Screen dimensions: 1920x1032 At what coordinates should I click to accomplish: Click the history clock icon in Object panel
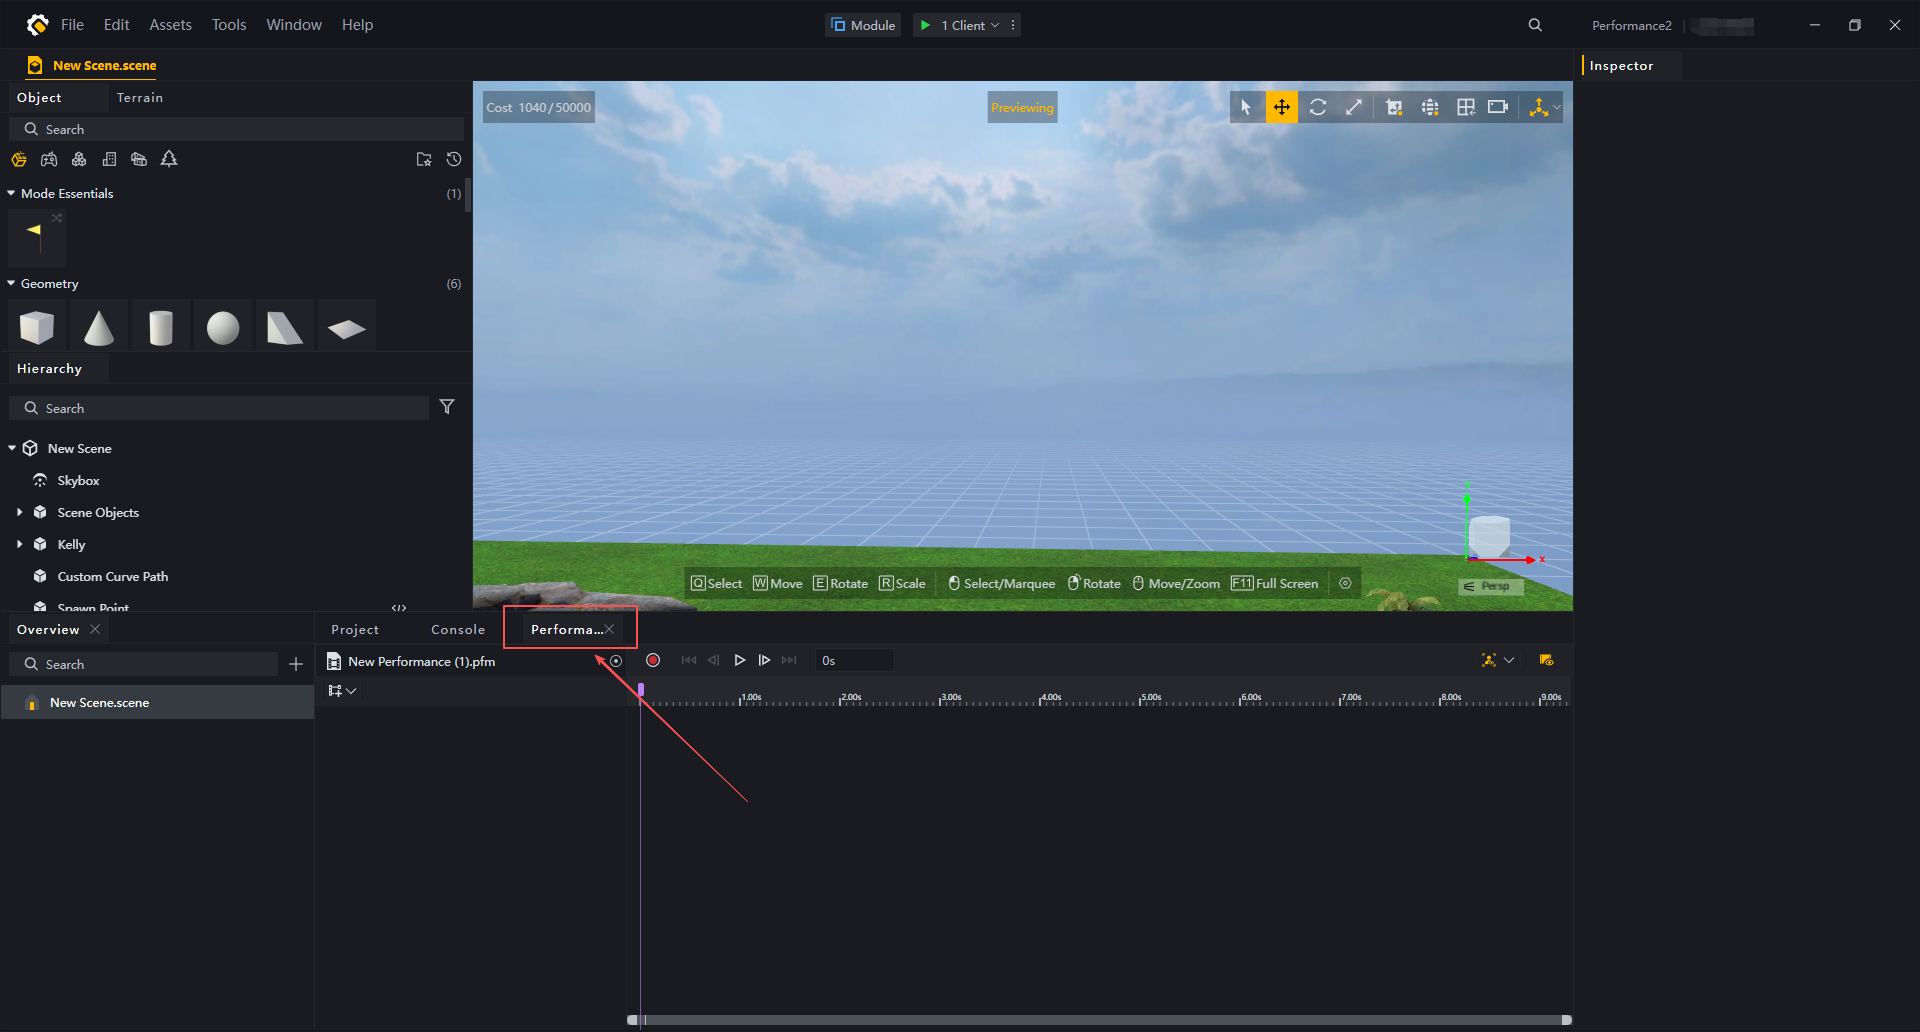click(453, 159)
